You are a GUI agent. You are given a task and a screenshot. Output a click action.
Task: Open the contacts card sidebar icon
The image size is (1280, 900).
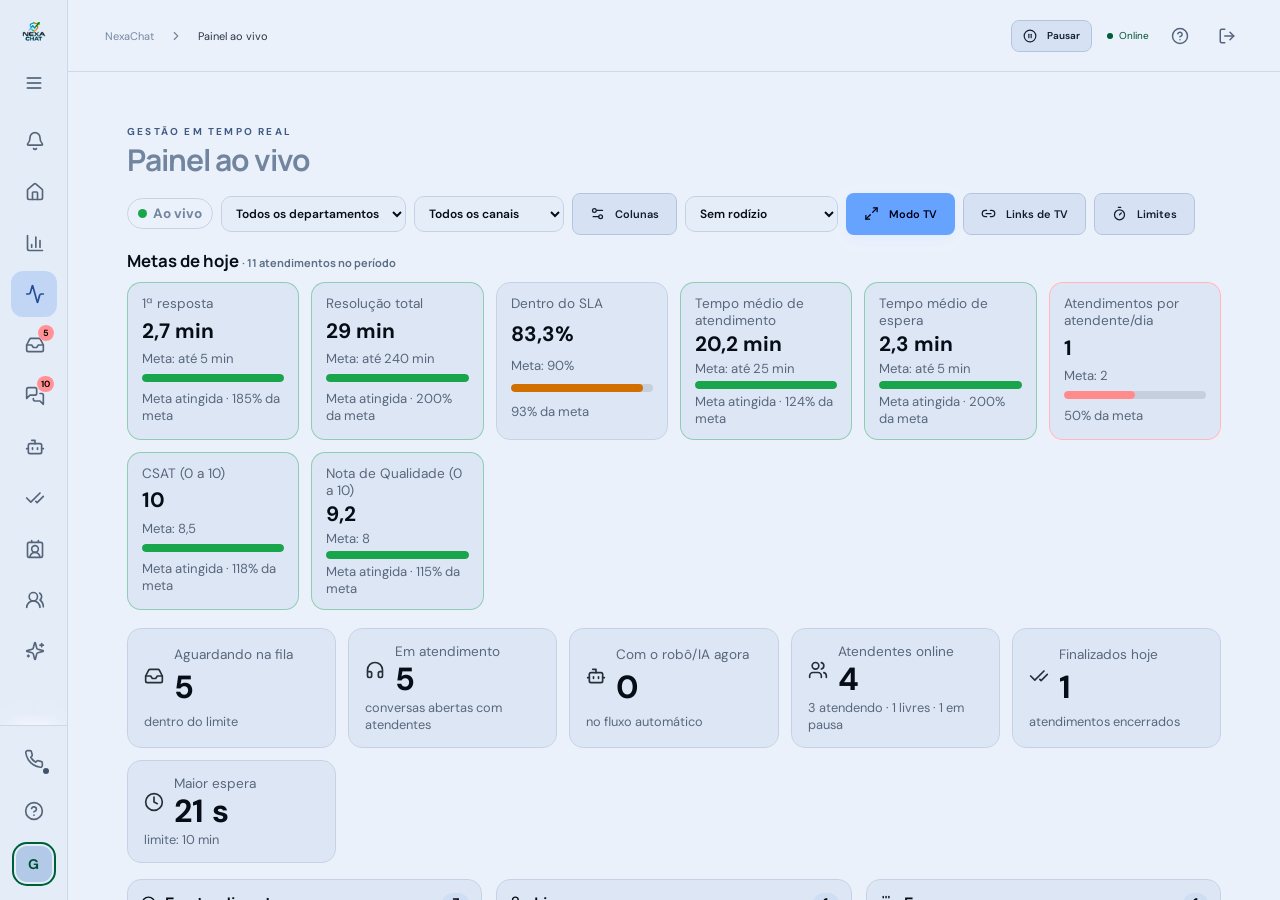point(34,549)
